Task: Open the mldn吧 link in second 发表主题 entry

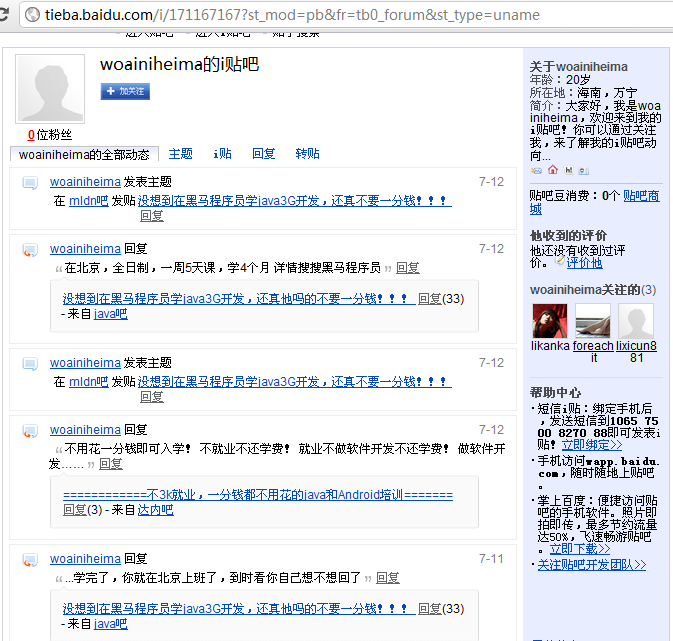Action: 88,382
